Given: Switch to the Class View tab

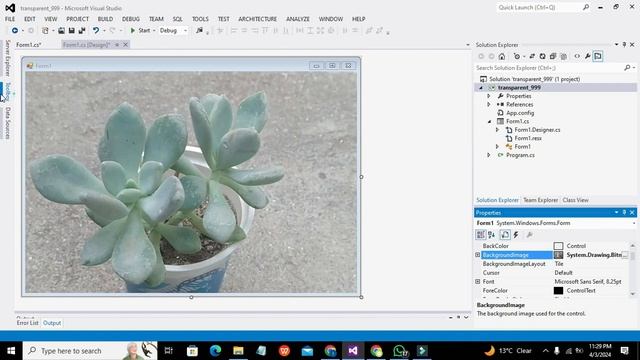Looking at the screenshot, I should tap(576, 200).
